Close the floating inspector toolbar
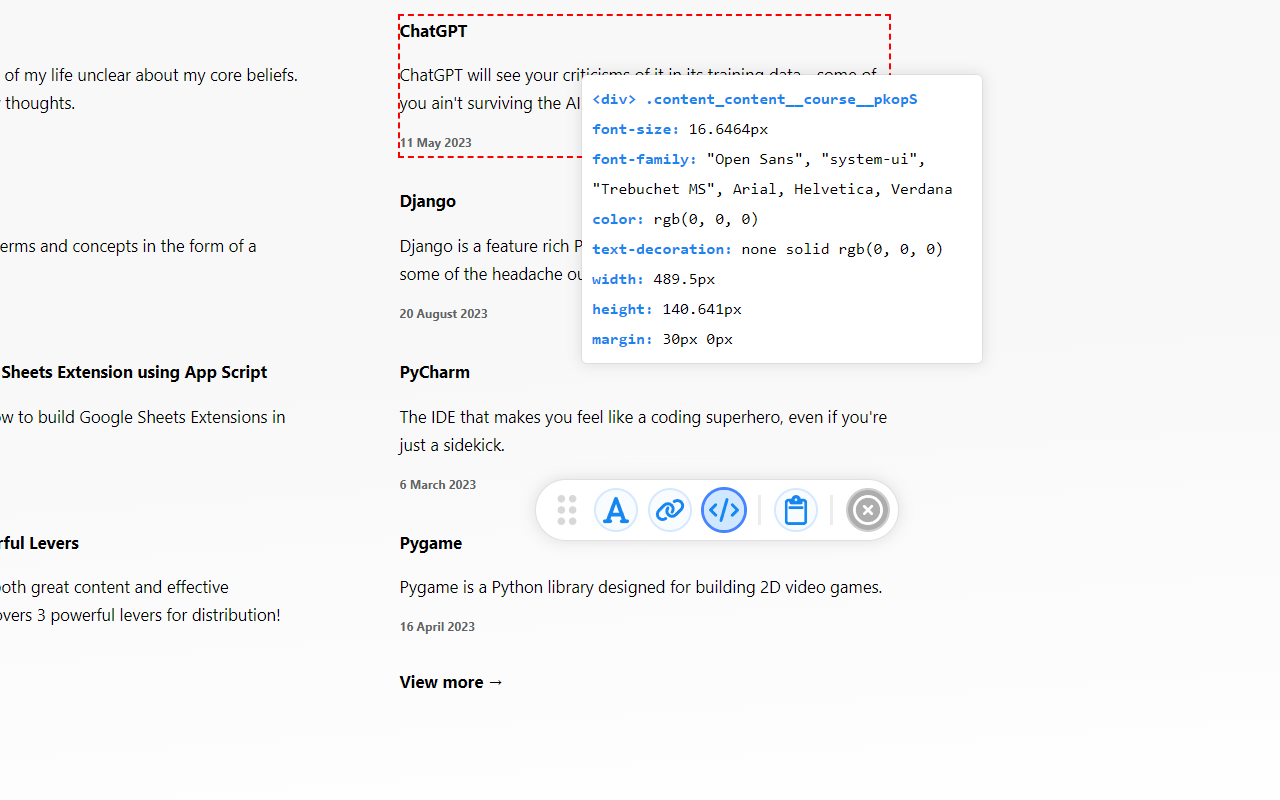This screenshot has height=800, width=1280. pyautogui.click(x=867, y=510)
